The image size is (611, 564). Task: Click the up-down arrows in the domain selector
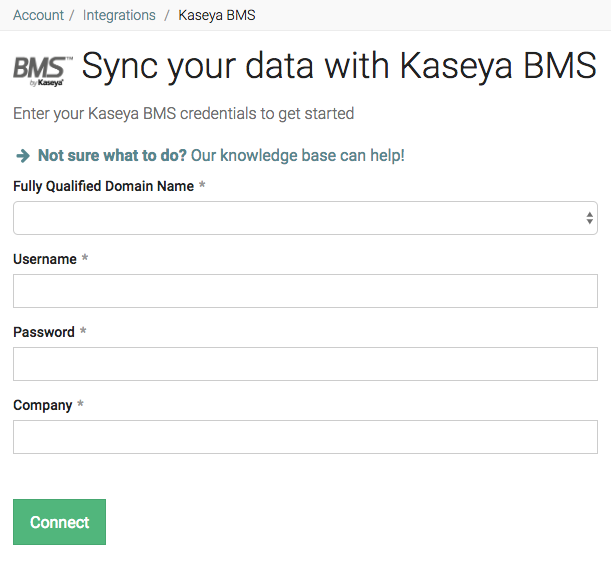pos(590,218)
